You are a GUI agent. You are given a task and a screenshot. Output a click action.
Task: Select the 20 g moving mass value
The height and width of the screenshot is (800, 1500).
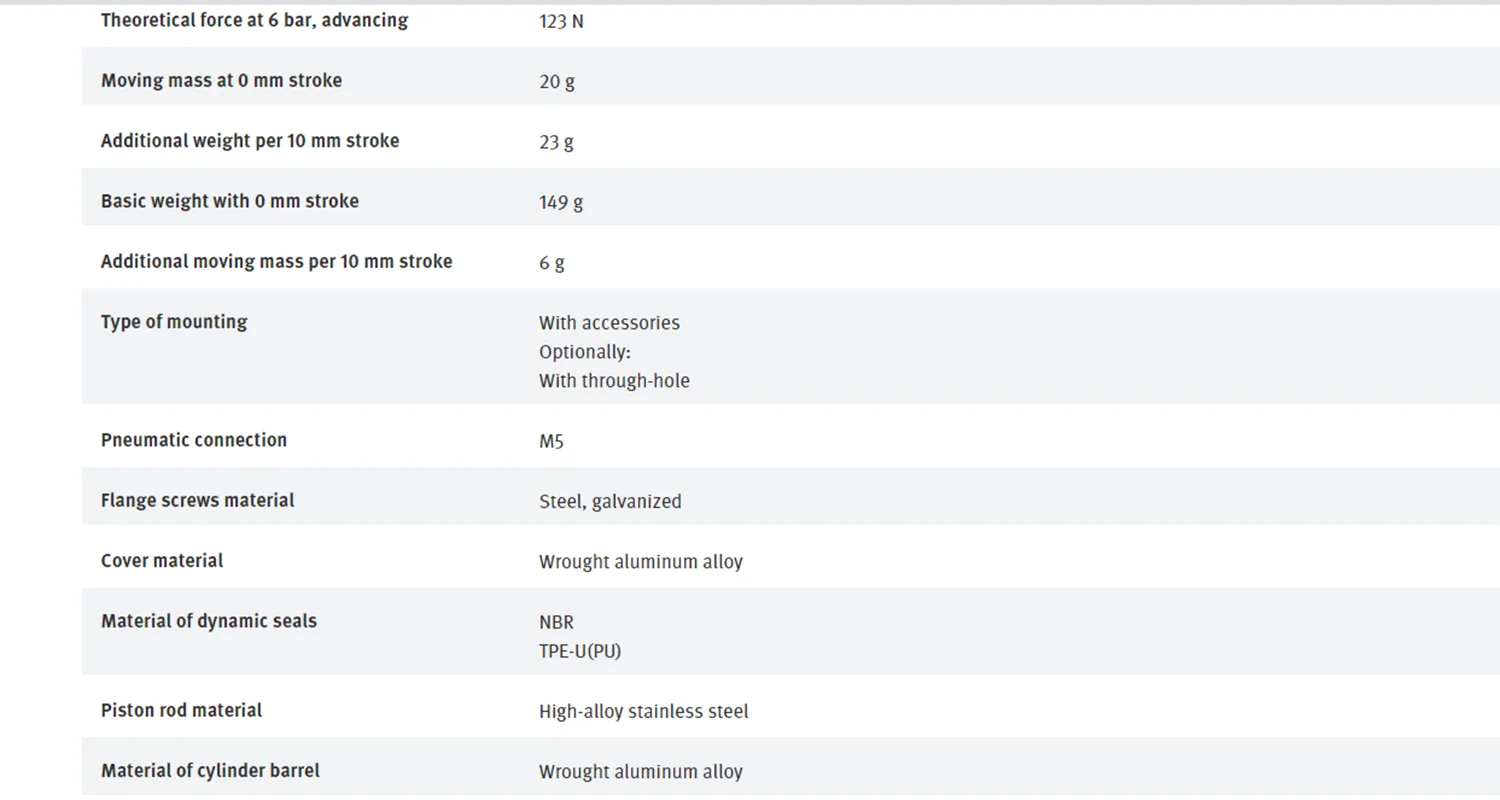[557, 82]
